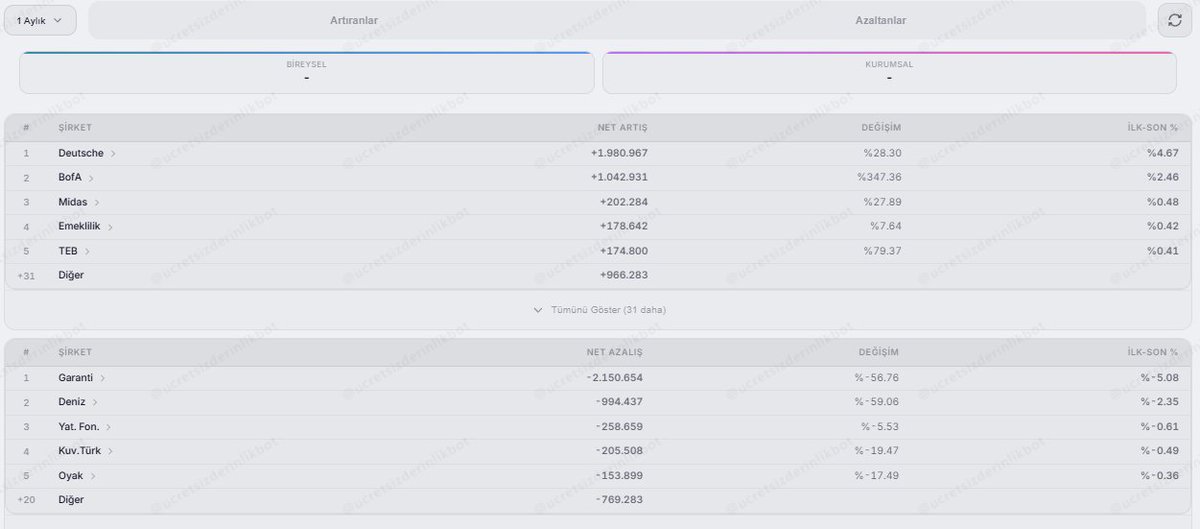Switch to the Azaltanlar tab
The height and width of the screenshot is (529, 1200).
pos(881,20)
